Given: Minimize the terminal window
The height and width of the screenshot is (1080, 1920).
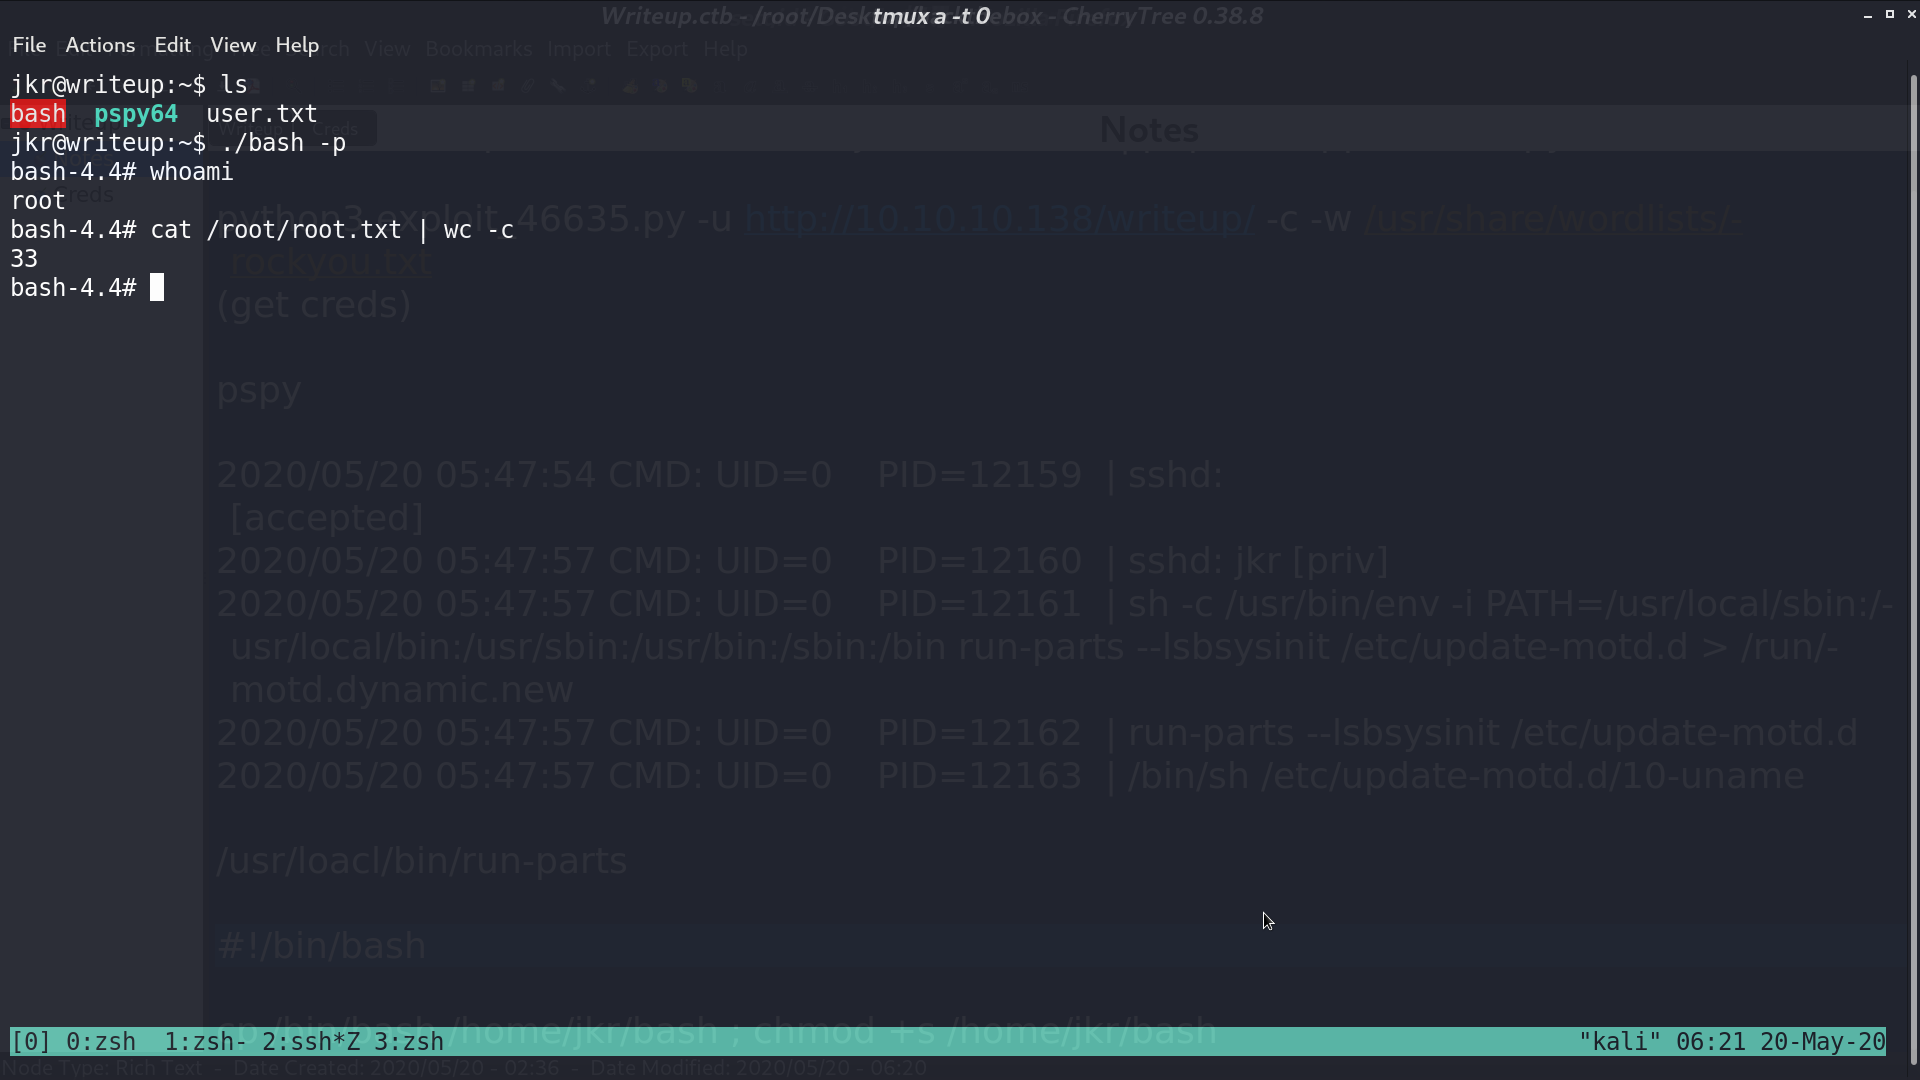Looking at the screenshot, I should 1868,15.
